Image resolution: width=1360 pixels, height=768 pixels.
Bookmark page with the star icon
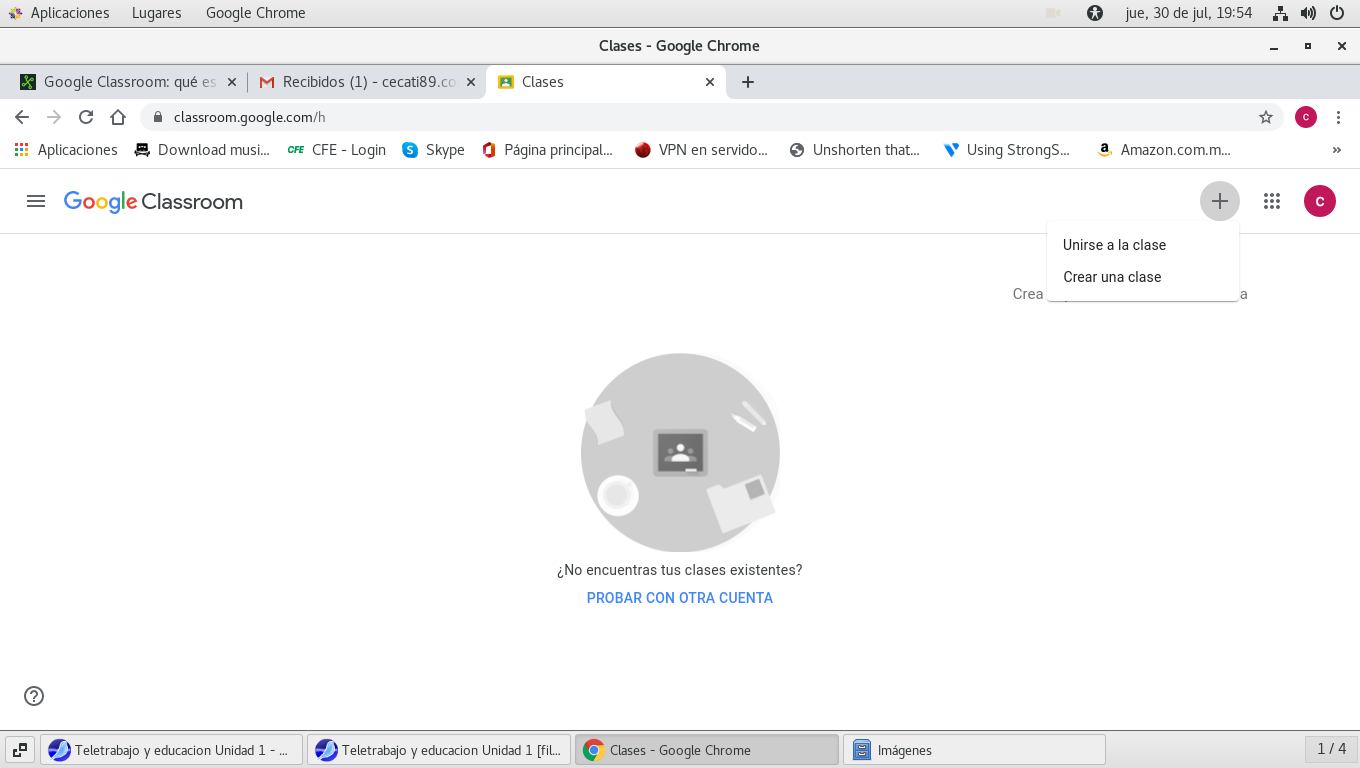tap(1265, 117)
